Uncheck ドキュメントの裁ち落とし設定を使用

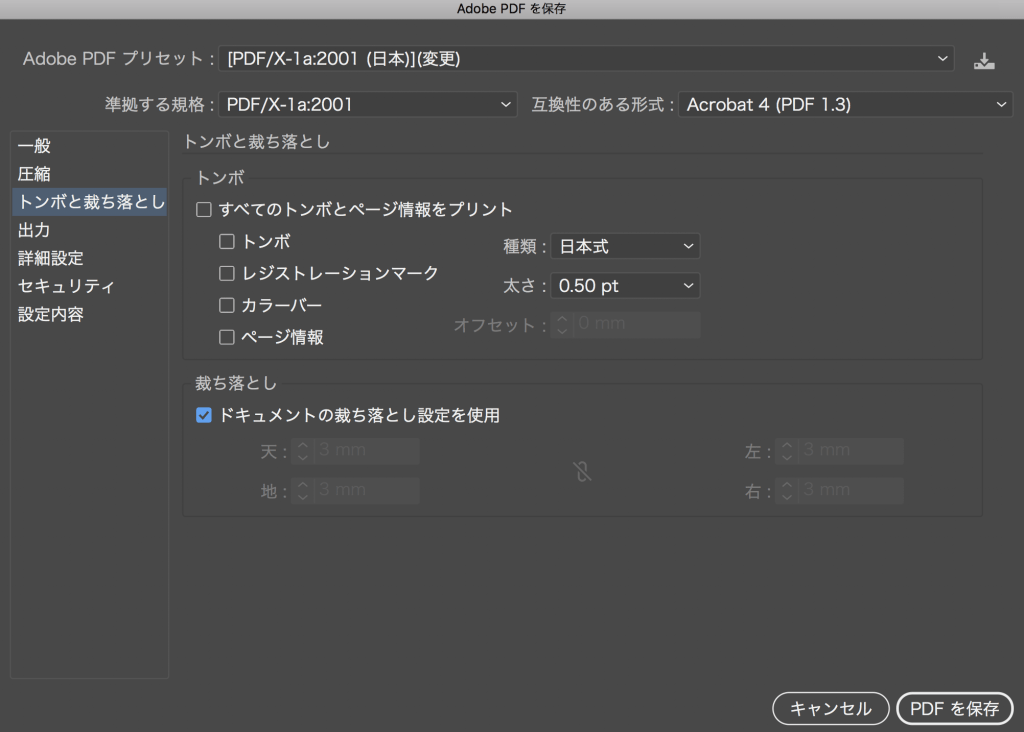click(204, 415)
